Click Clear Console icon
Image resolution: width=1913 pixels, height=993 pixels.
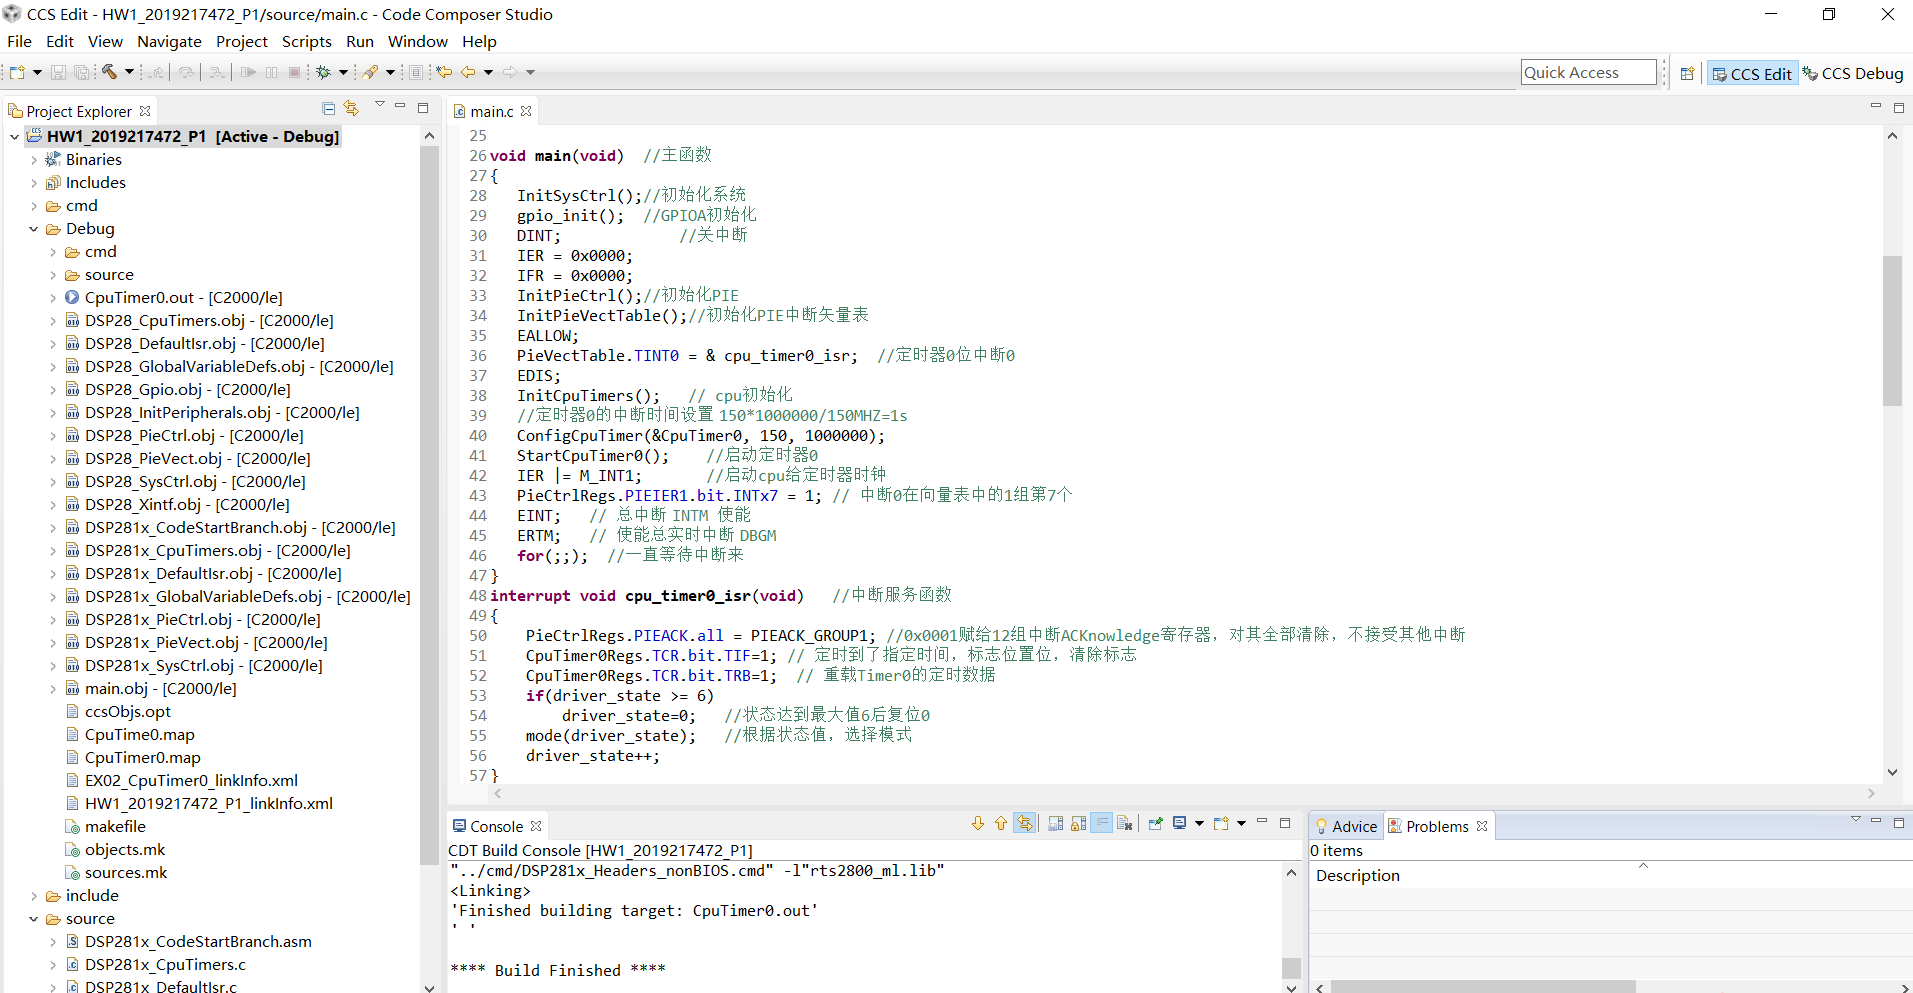tap(1124, 823)
